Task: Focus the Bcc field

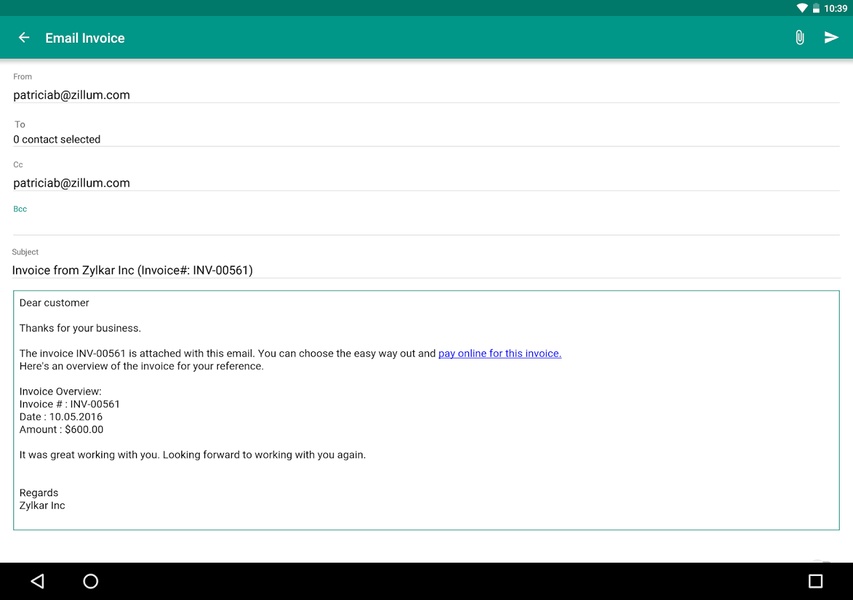Action: tap(426, 224)
